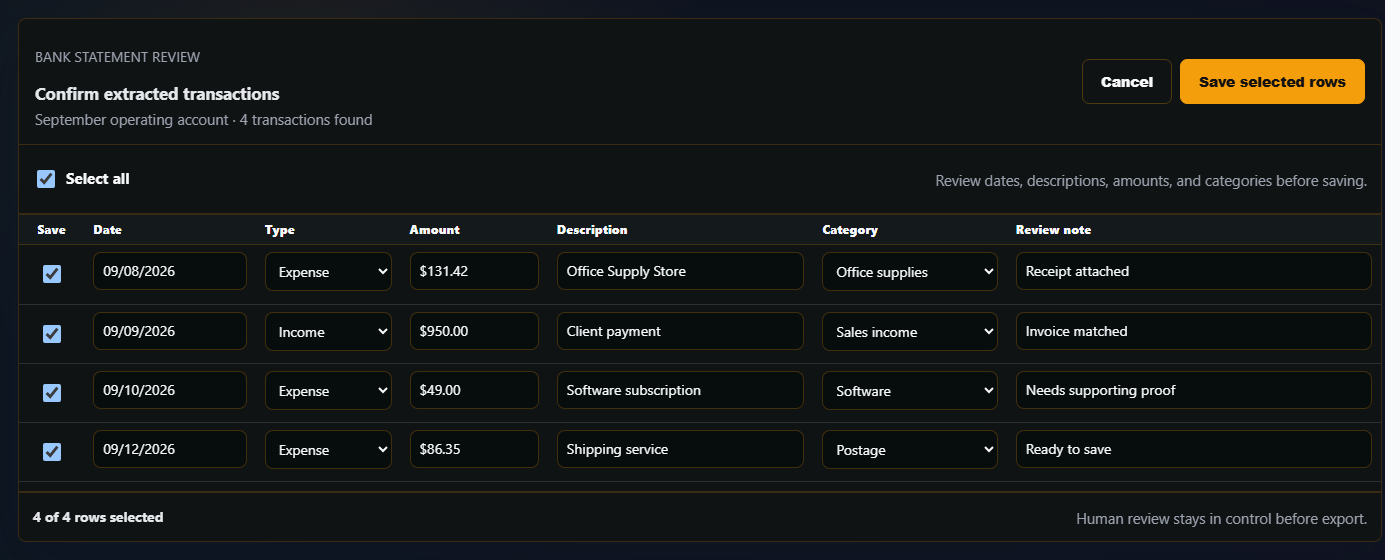Edit the $131.42 amount field
This screenshot has height=560, width=1400.
[474, 271]
